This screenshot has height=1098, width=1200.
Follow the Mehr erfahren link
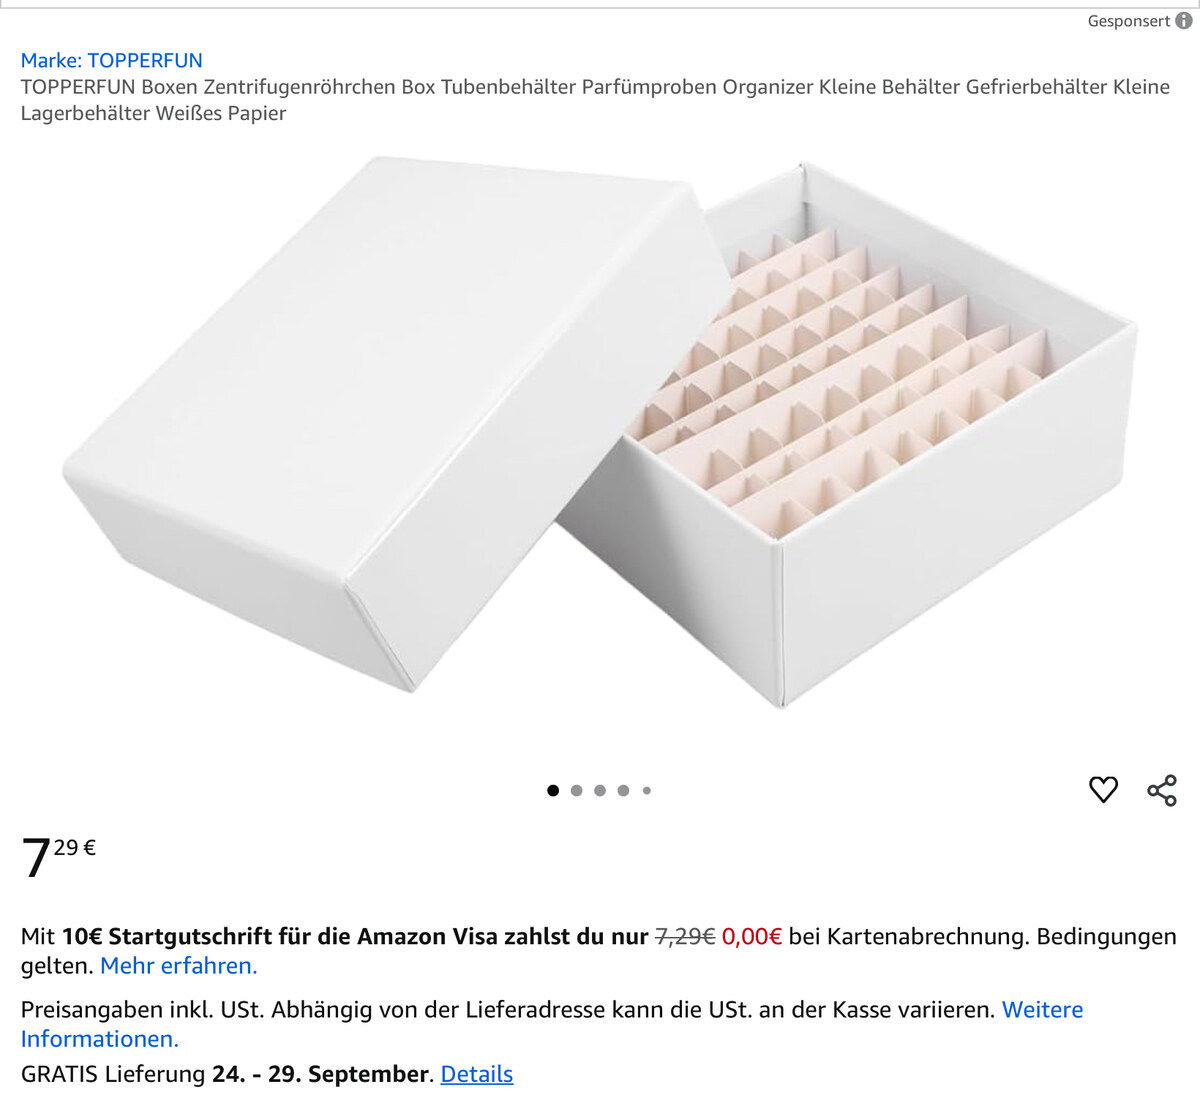[x=179, y=966]
